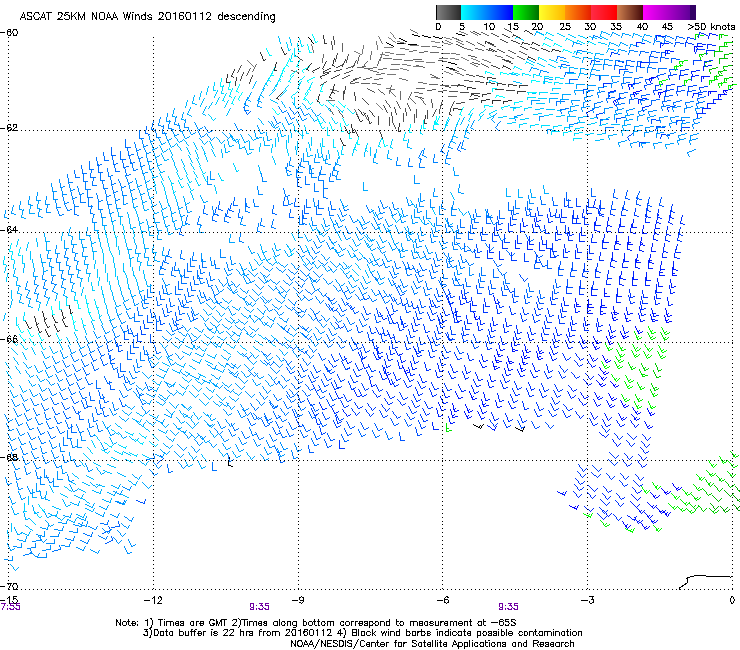This screenshot has width=740, height=650.
Task: Click the '-60' latitude axis label
Action: pos(9,33)
